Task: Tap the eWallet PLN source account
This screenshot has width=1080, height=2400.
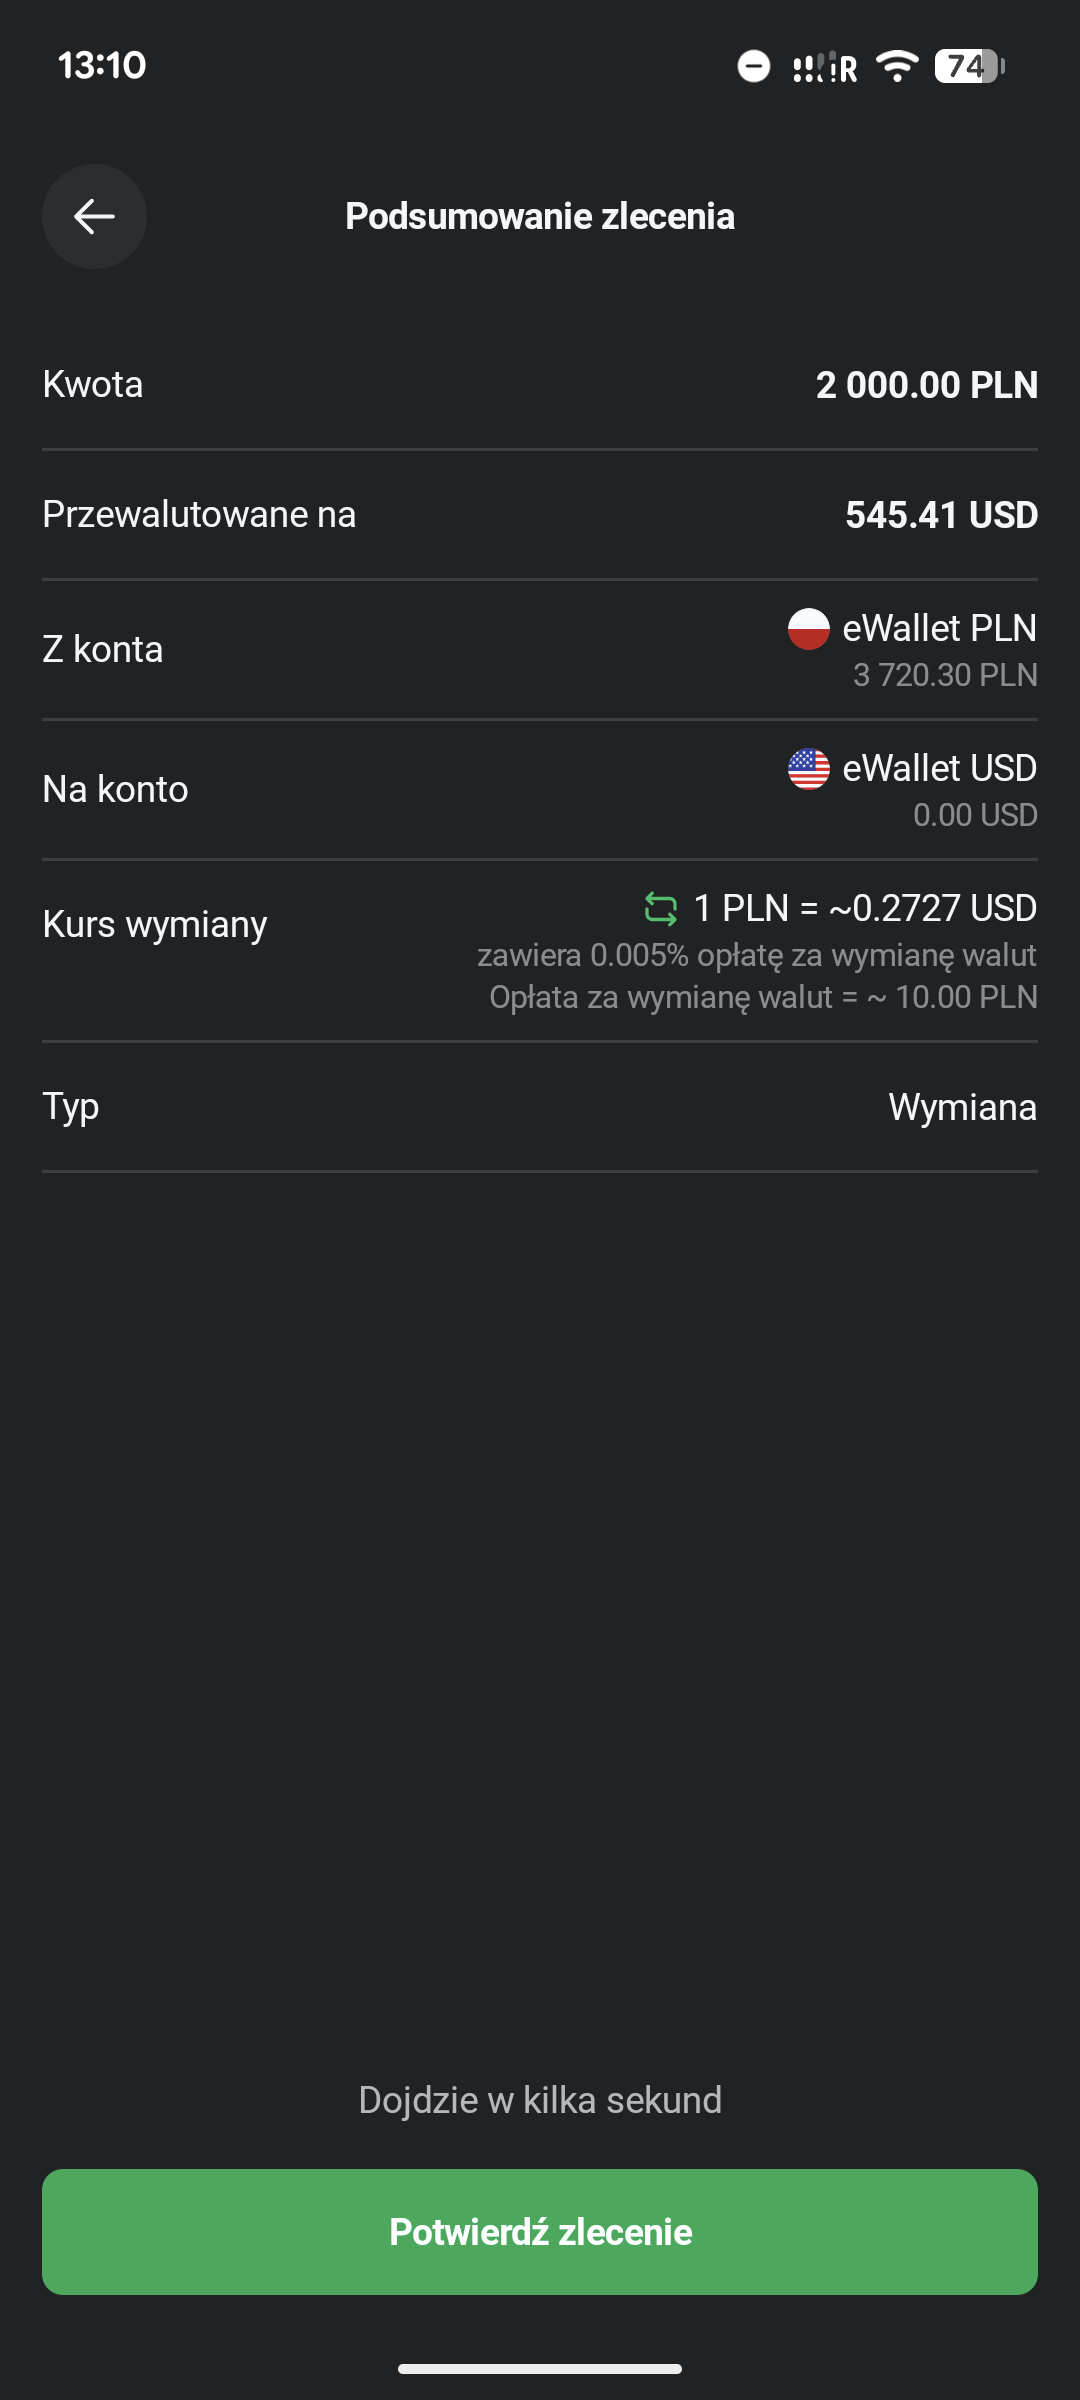Action: coord(939,629)
